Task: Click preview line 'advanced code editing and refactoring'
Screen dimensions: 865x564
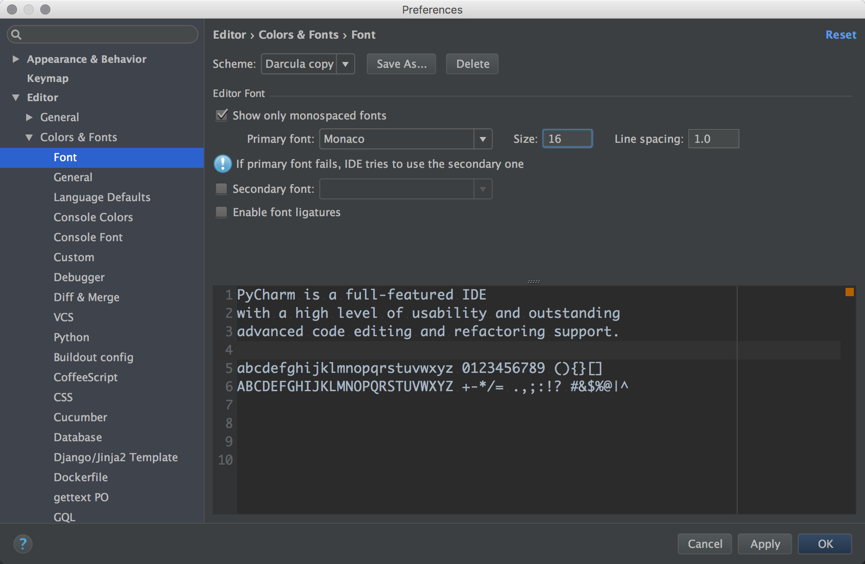Action: tap(428, 332)
